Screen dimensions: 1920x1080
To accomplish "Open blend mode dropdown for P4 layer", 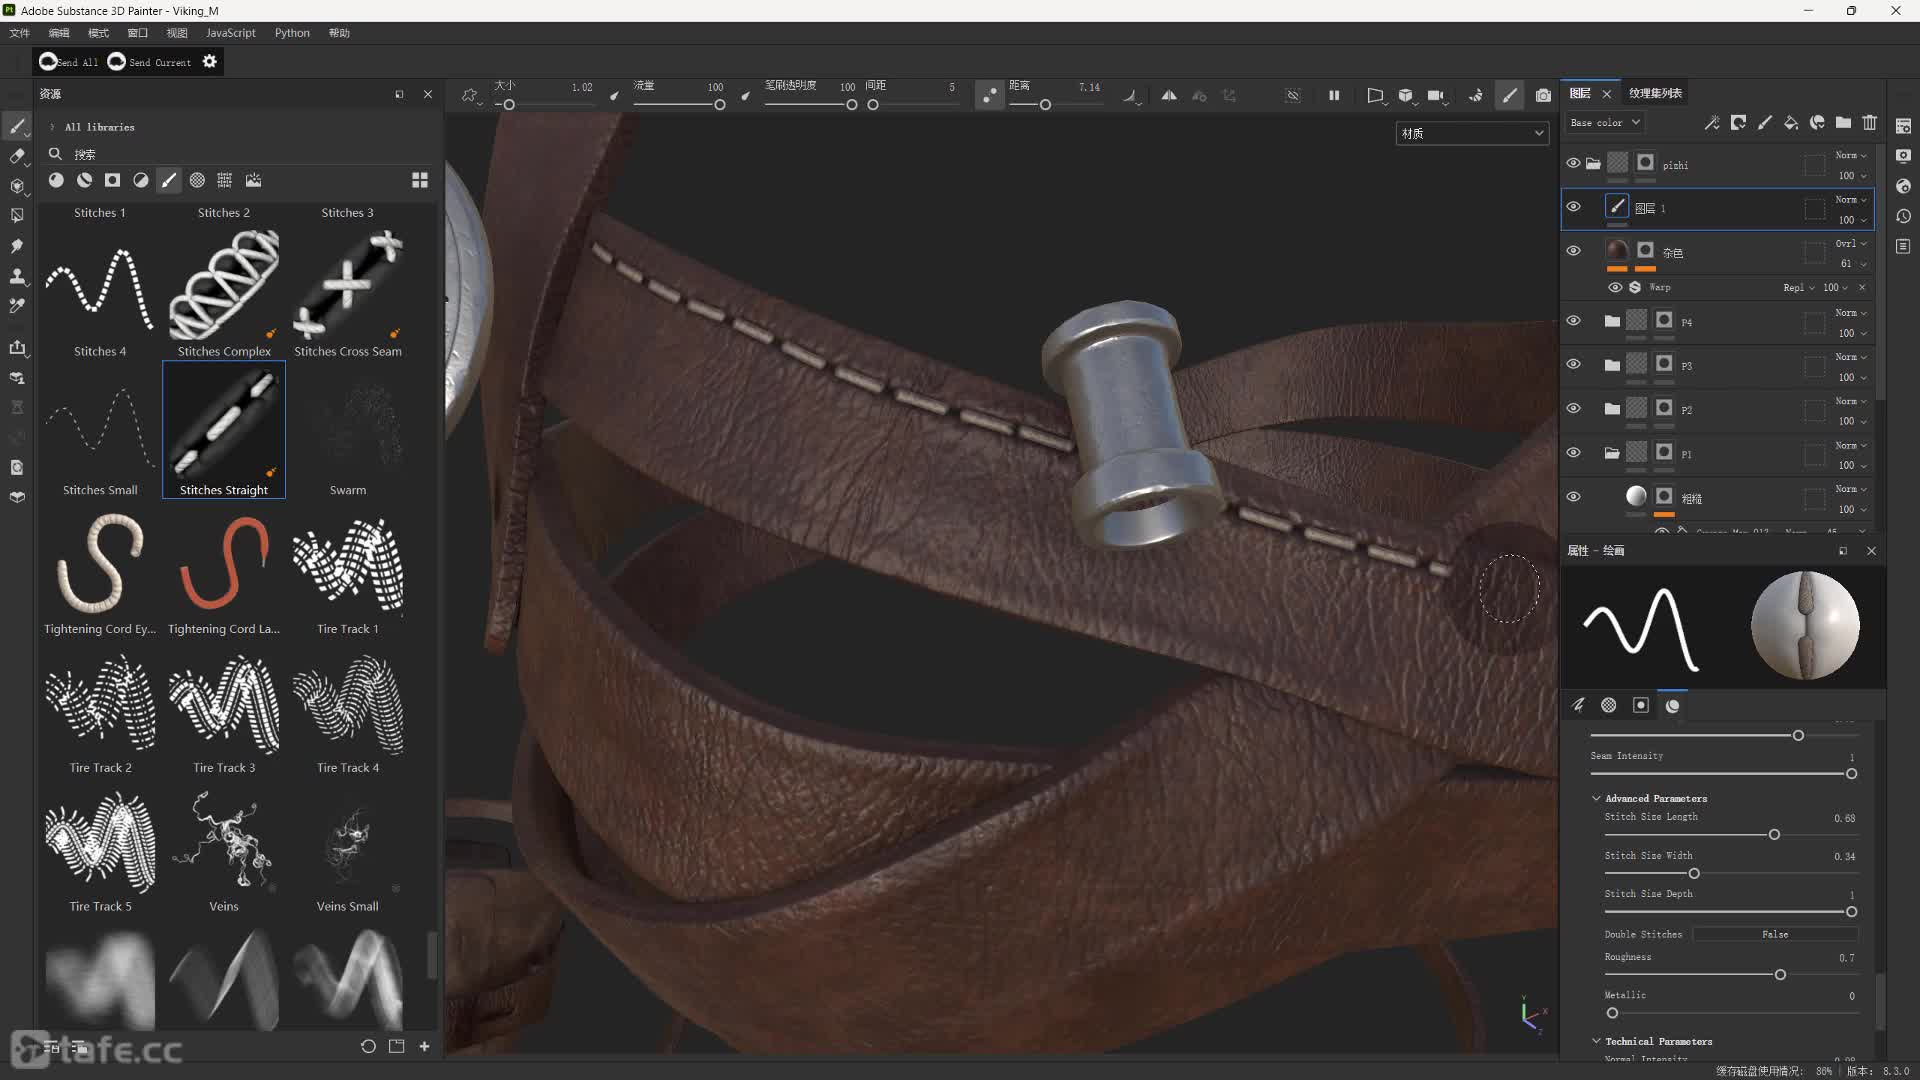I will click(1851, 313).
